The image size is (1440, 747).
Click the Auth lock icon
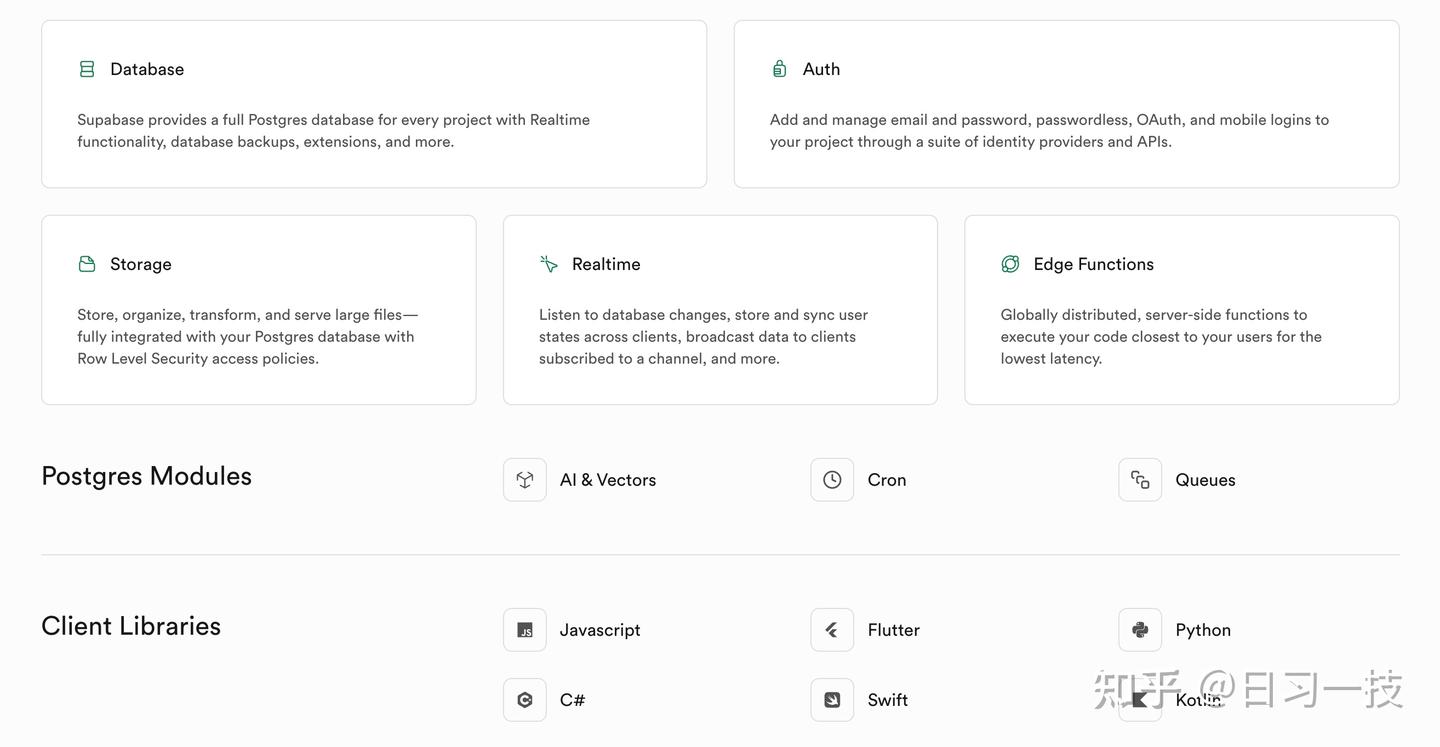(779, 69)
